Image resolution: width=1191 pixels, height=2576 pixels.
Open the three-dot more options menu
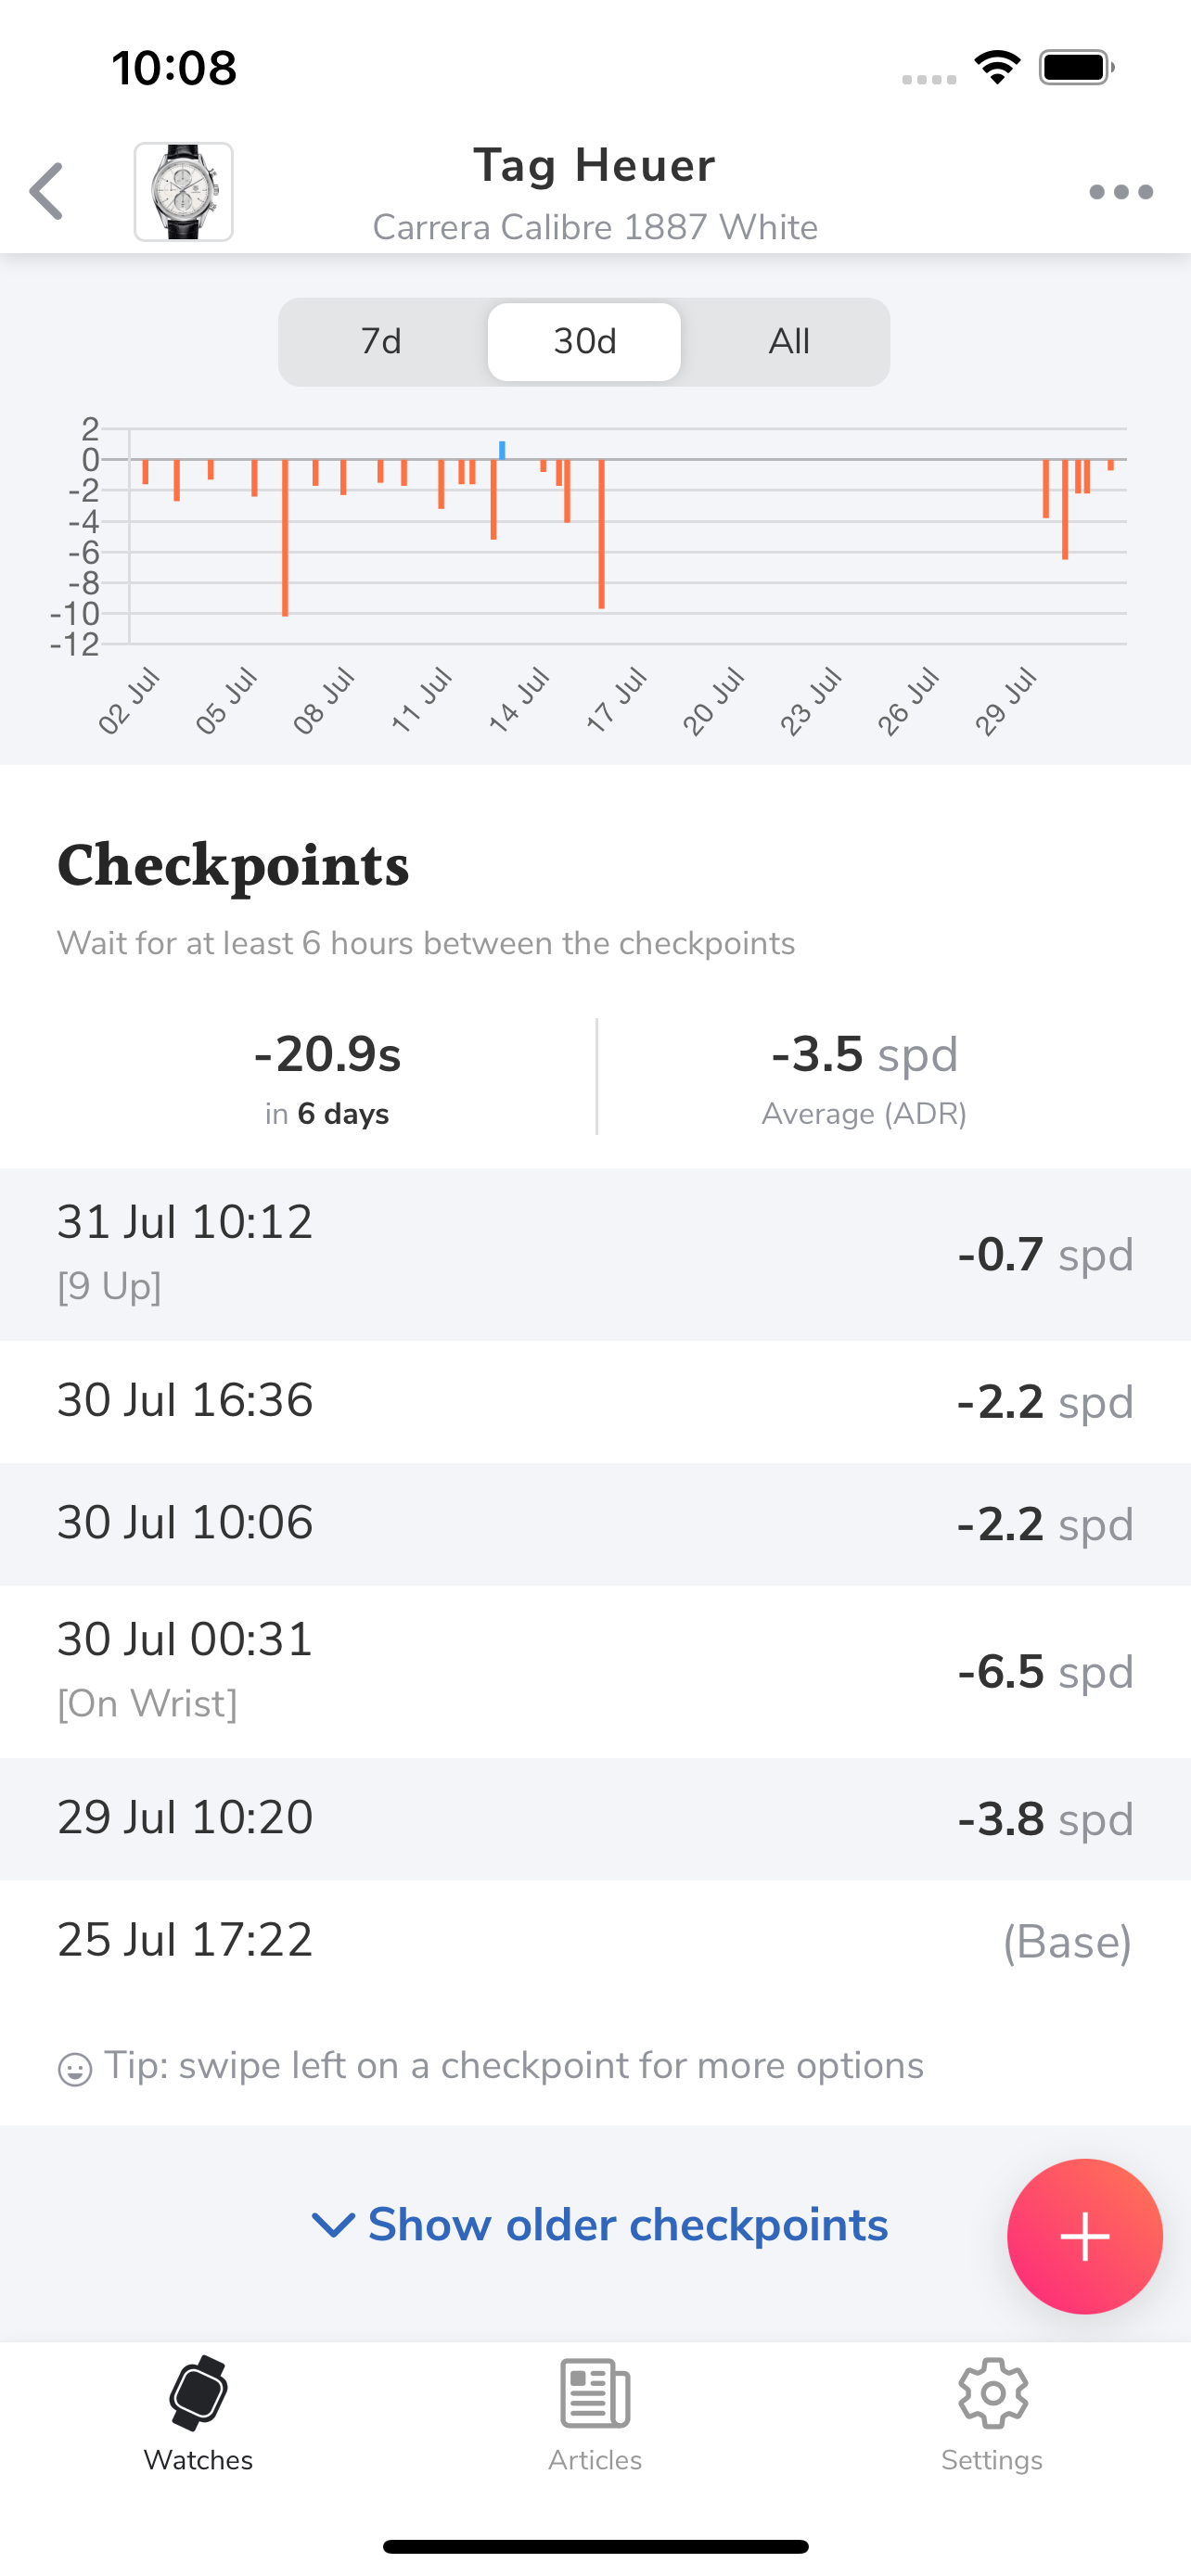(x=1120, y=192)
